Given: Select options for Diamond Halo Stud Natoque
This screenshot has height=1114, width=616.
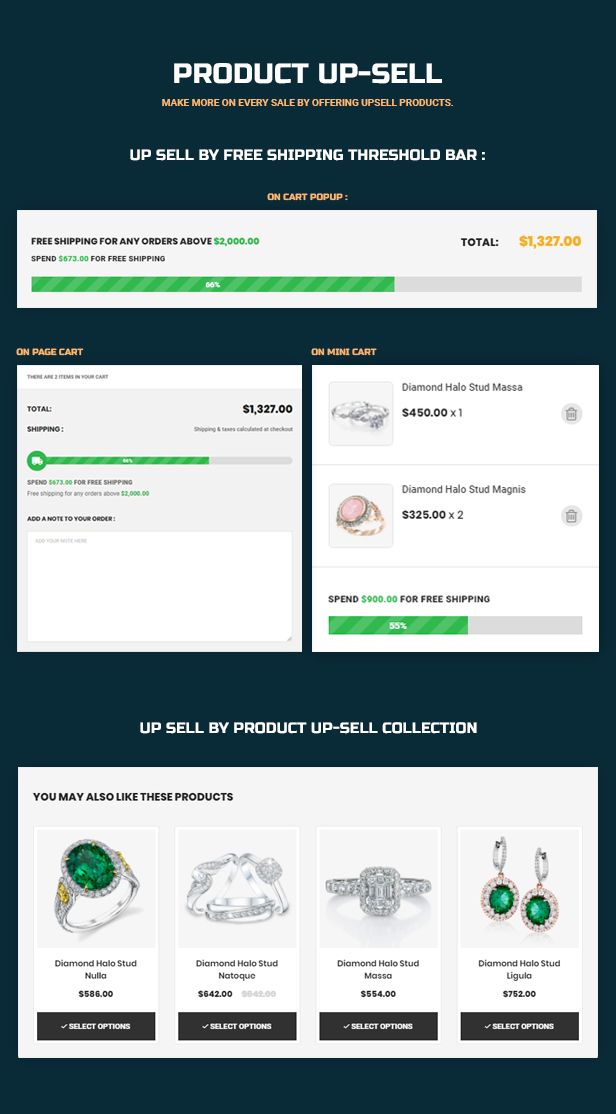Looking at the screenshot, I should point(237,1026).
